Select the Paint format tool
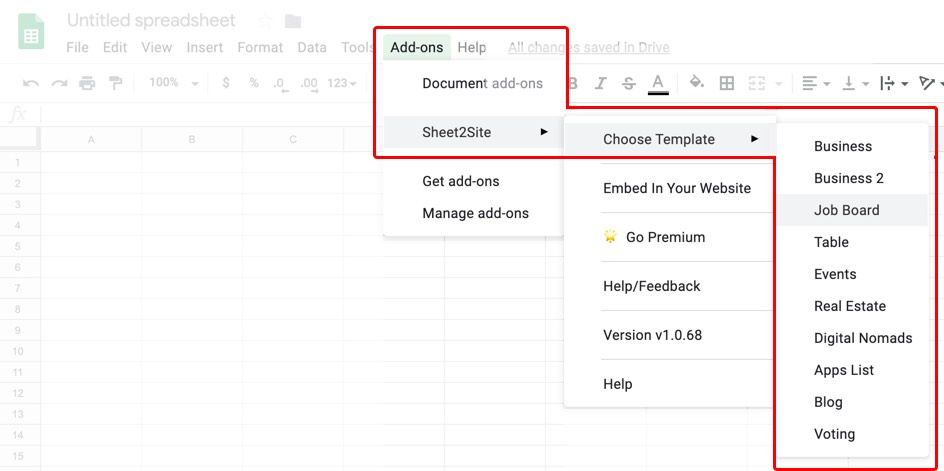 [x=115, y=83]
